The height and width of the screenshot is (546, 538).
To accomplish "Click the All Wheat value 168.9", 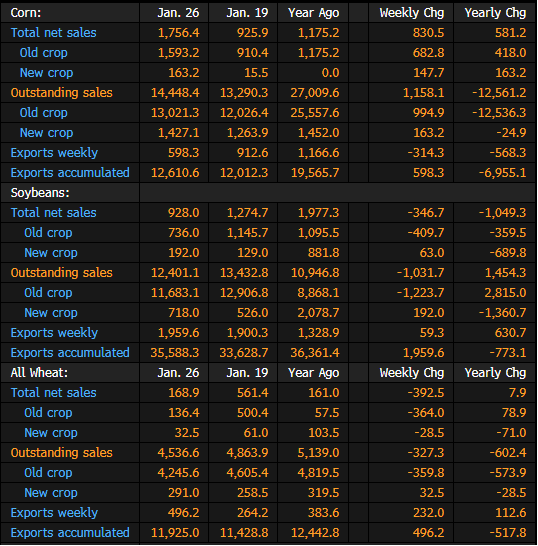I will click(184, 393).
